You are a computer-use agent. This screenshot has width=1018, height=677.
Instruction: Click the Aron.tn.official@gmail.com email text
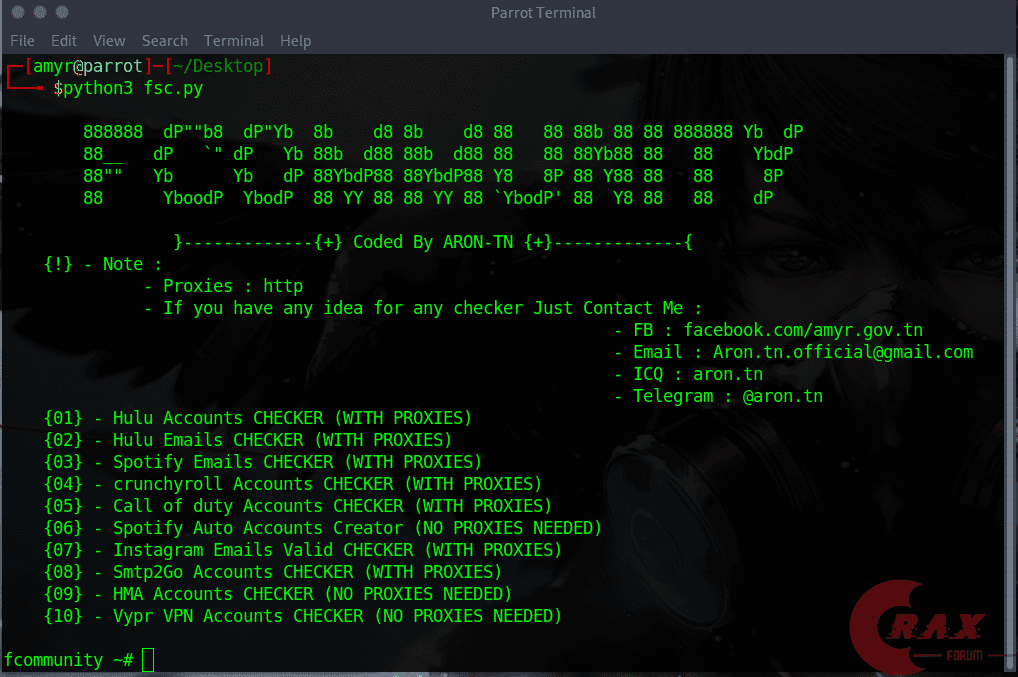click(843, 352)
